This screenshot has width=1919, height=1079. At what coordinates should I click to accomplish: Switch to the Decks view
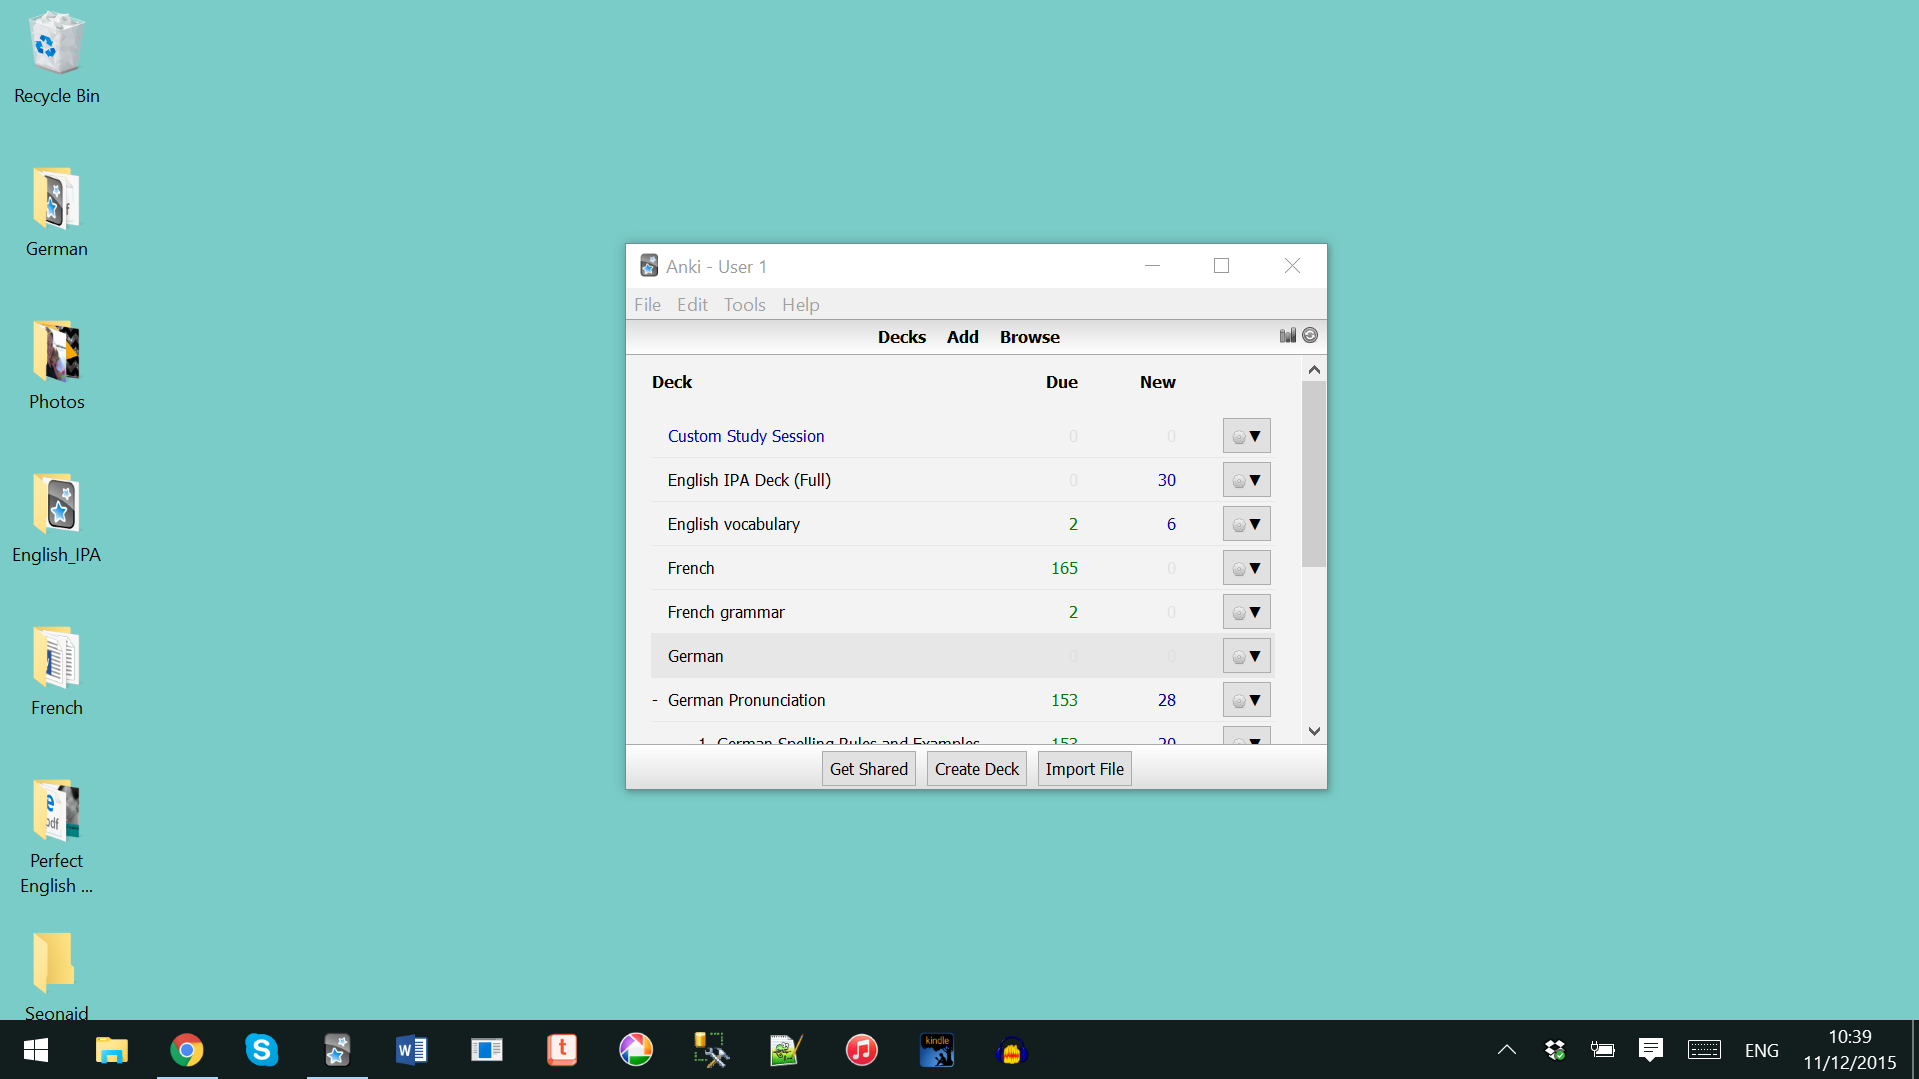(x=902, y=337)
